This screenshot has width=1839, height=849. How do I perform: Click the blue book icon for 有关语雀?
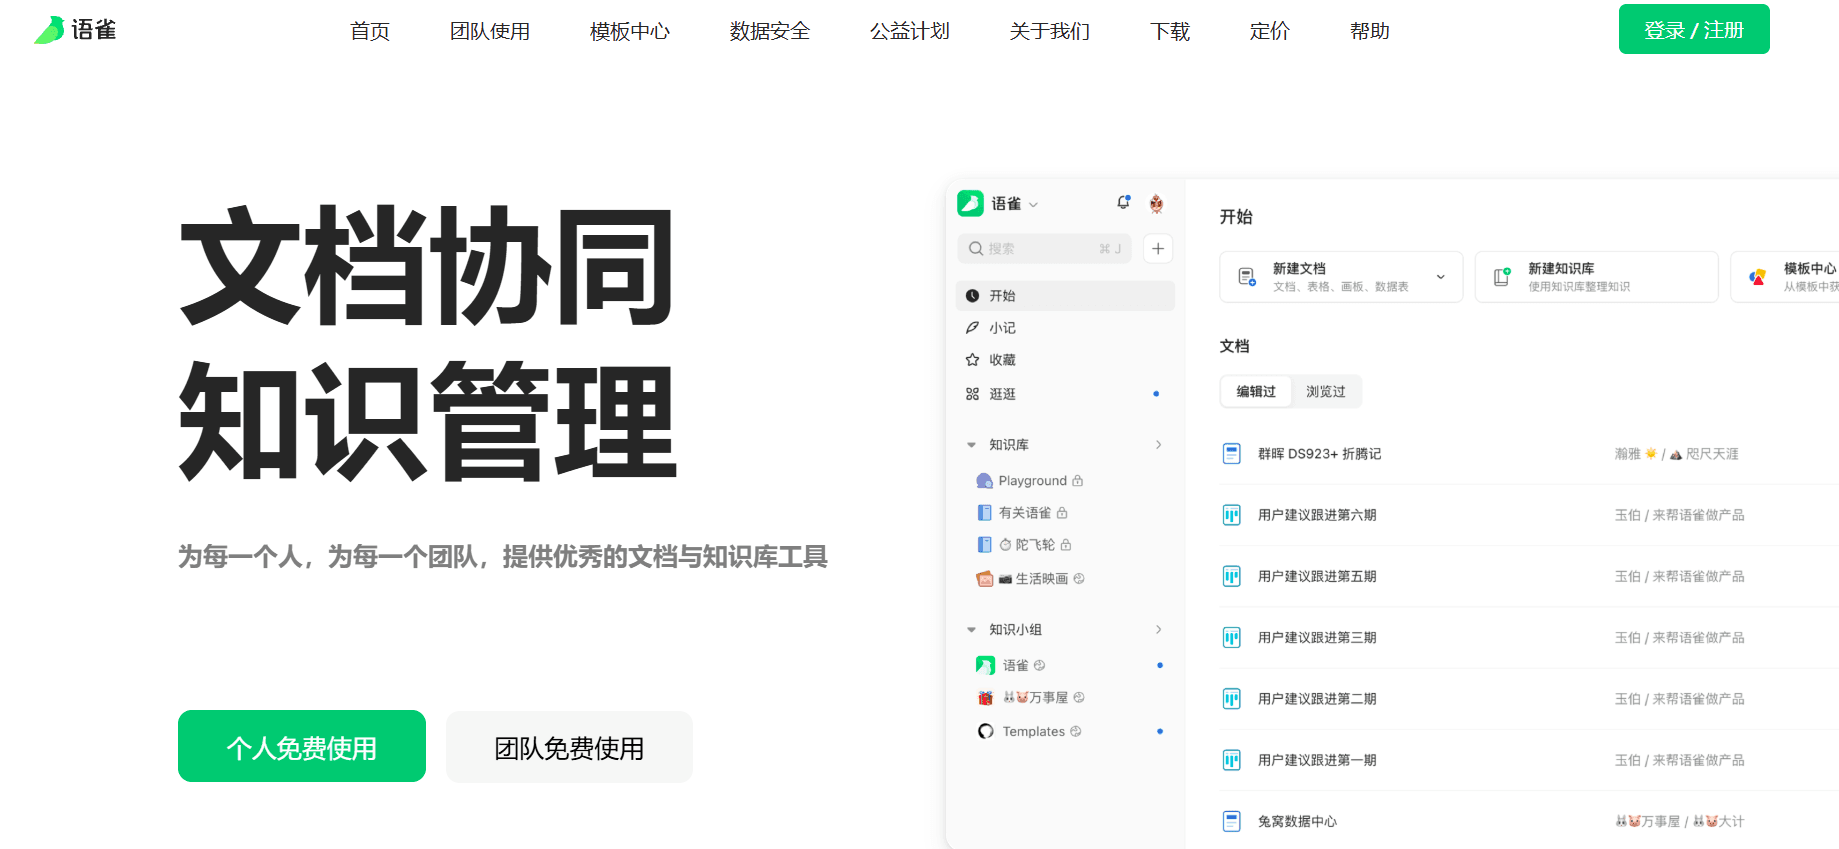[x=985, y=513]
